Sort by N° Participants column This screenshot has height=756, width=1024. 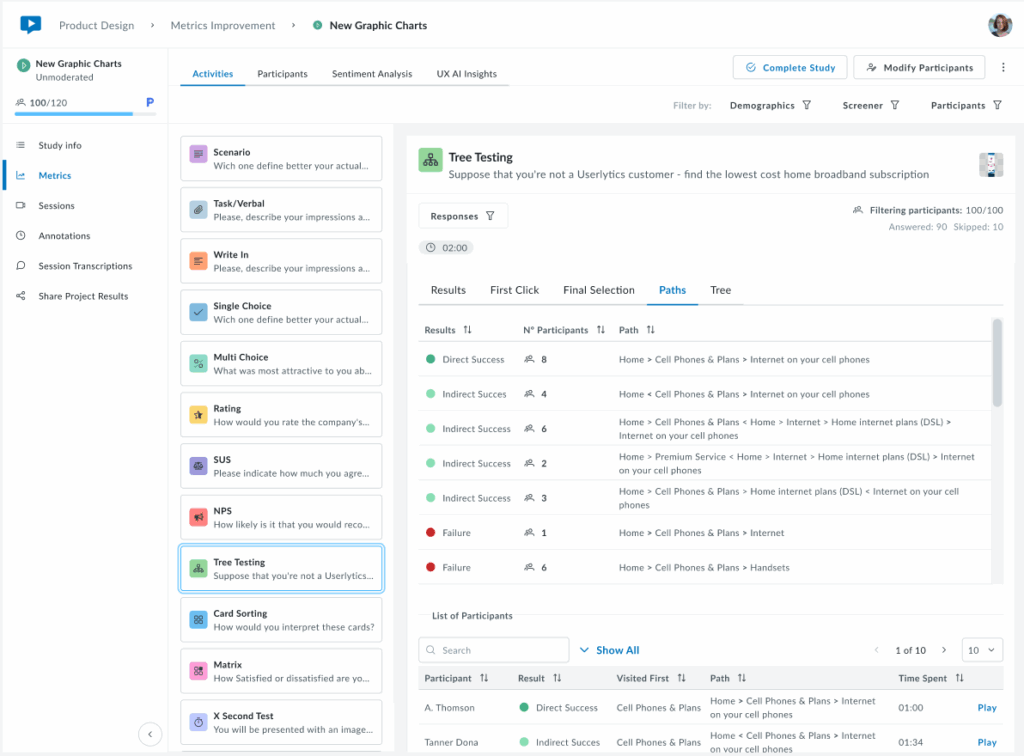click(601, 330)
